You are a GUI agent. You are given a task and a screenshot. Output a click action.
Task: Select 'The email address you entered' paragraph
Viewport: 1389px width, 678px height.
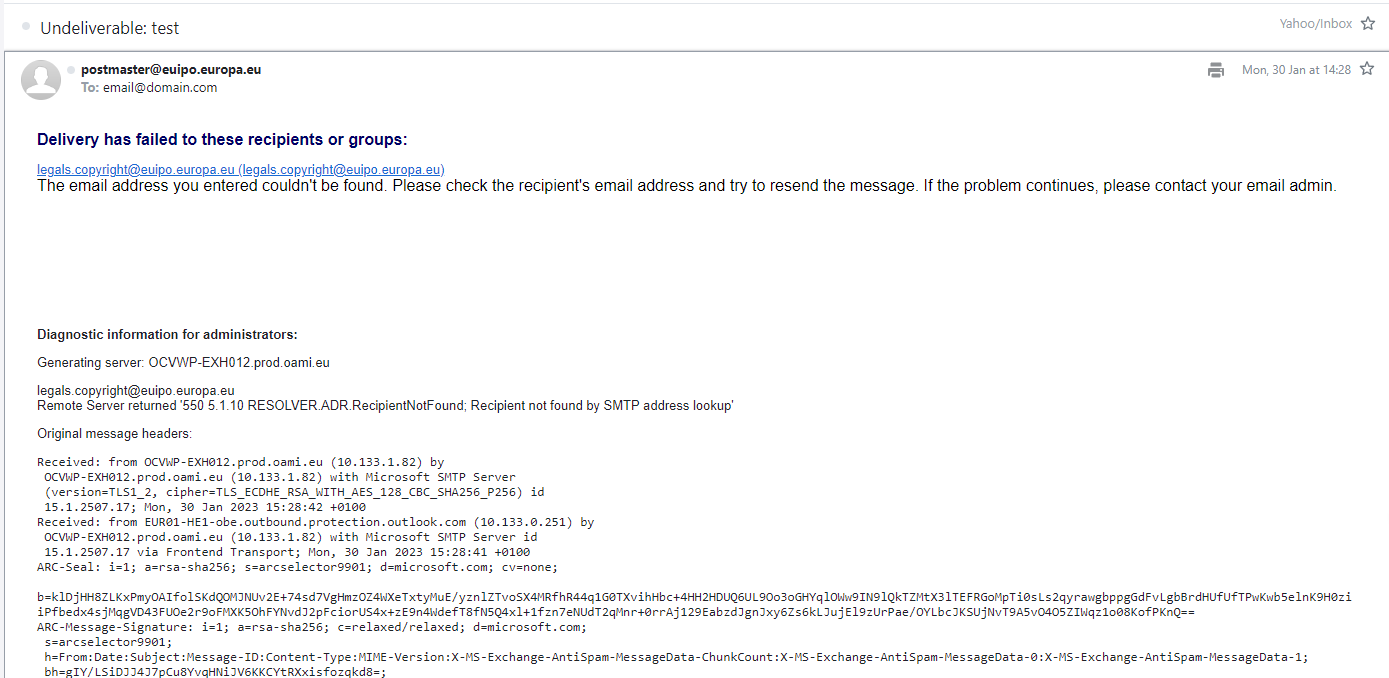[687, 186]
